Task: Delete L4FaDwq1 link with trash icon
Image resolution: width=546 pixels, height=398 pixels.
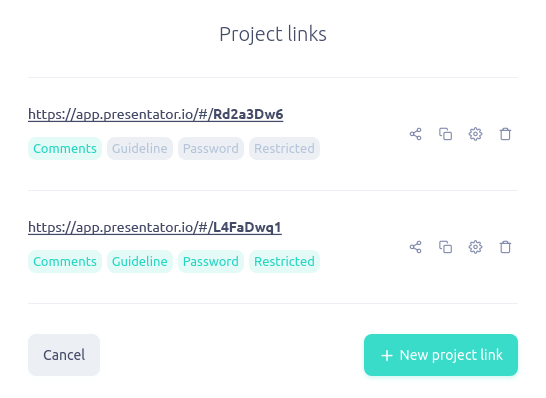Action: coord(505,247)
